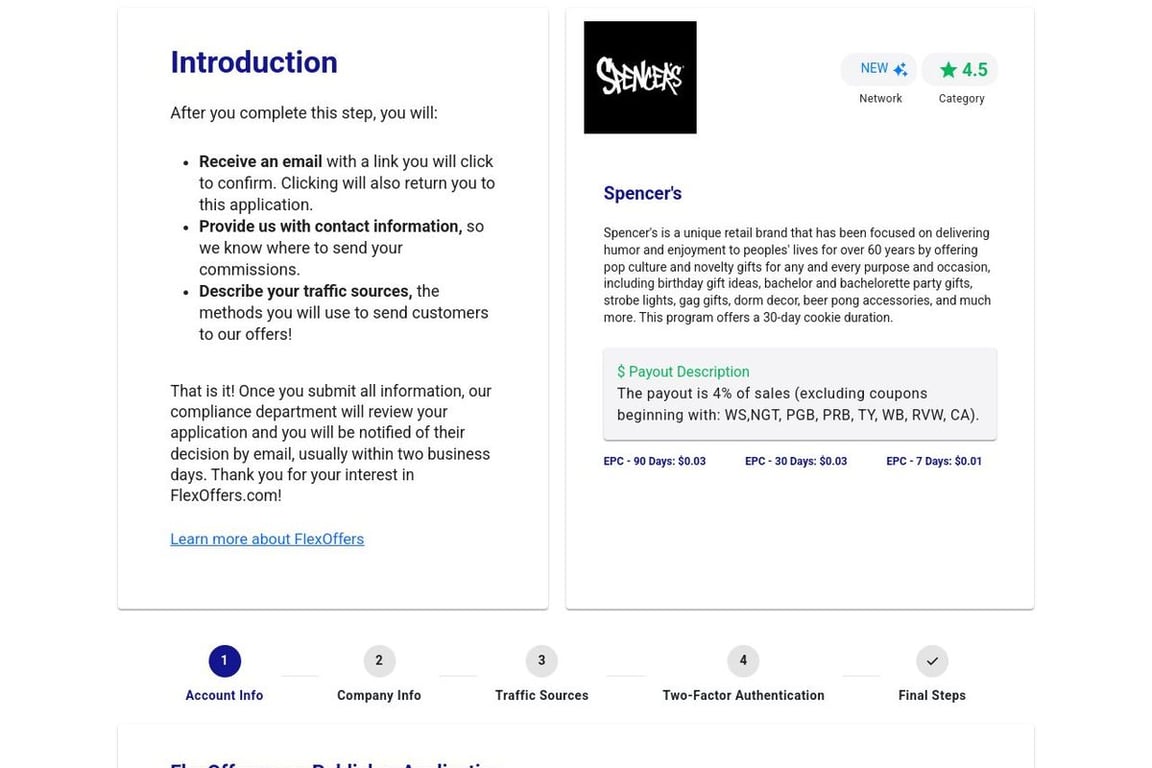Viewport: 1152px width, 768px height.
Task: Click the Final Steps label
Action: pos(932,695)
